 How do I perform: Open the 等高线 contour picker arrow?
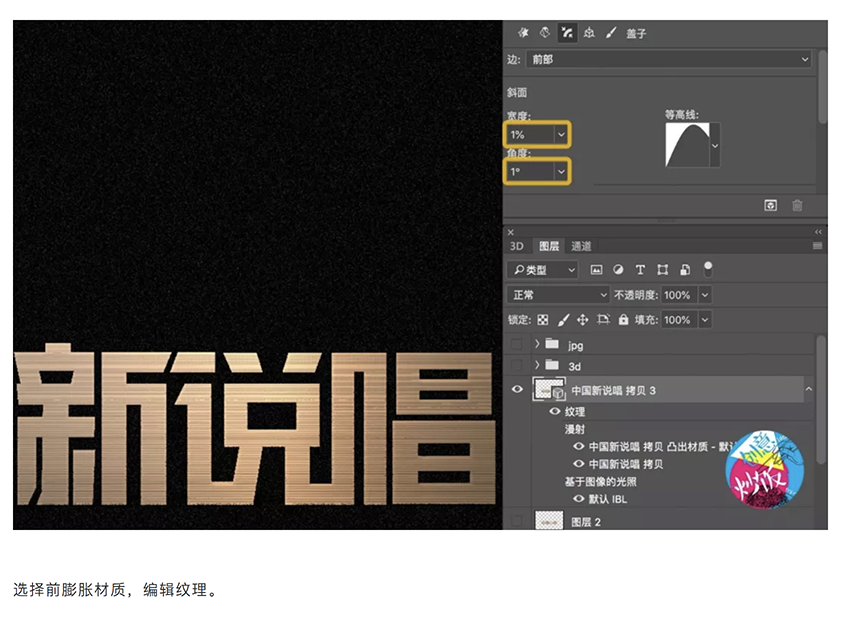[x=715, y=145]
